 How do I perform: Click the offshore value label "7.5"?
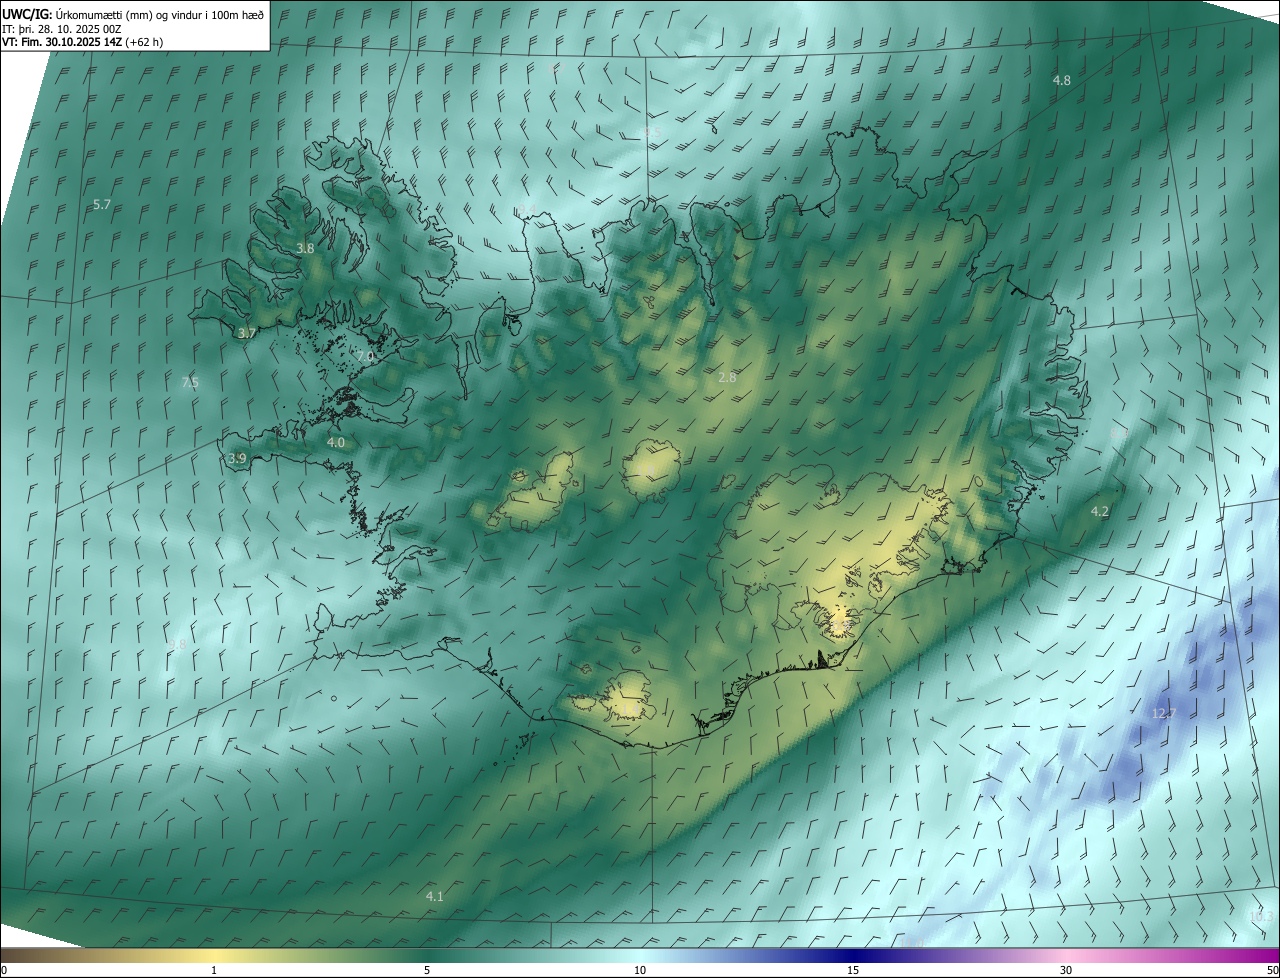[x=190, y=382]
